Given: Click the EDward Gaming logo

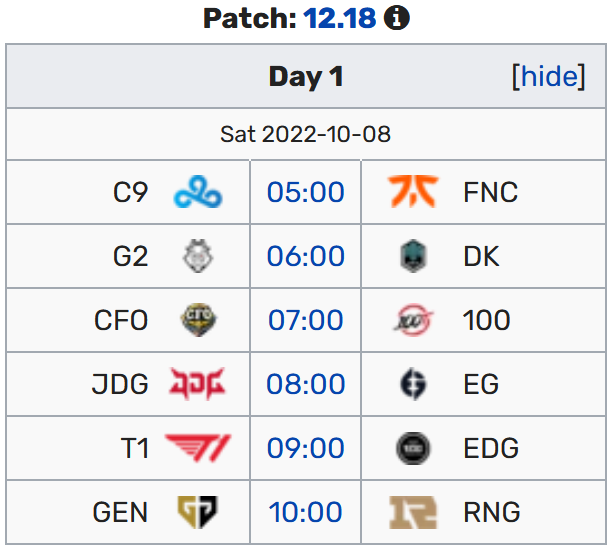Looking at the screenshot, I should [x=412, y=448].
